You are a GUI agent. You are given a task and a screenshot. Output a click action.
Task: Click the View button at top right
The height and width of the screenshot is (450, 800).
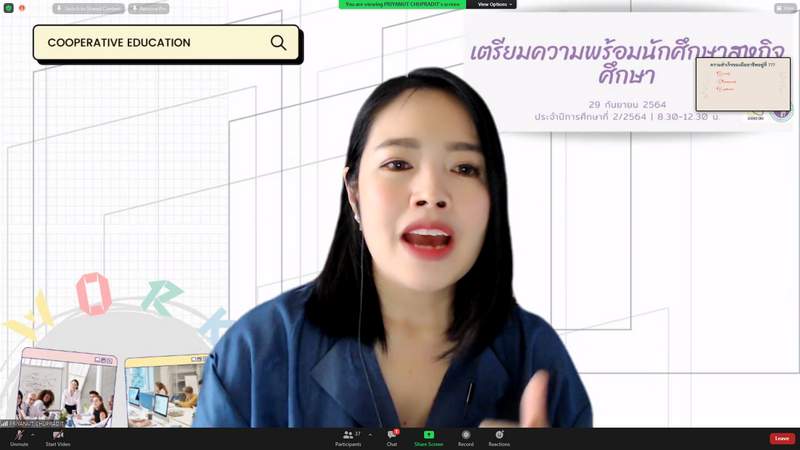[785, 8]
